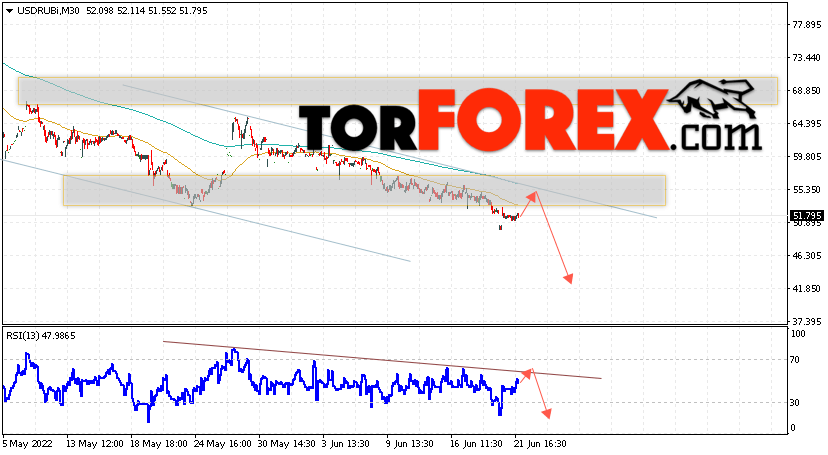This screenshot has height=455, width=828.
Task: Select price level 73.440 on axis
Action: click(806, 58)
